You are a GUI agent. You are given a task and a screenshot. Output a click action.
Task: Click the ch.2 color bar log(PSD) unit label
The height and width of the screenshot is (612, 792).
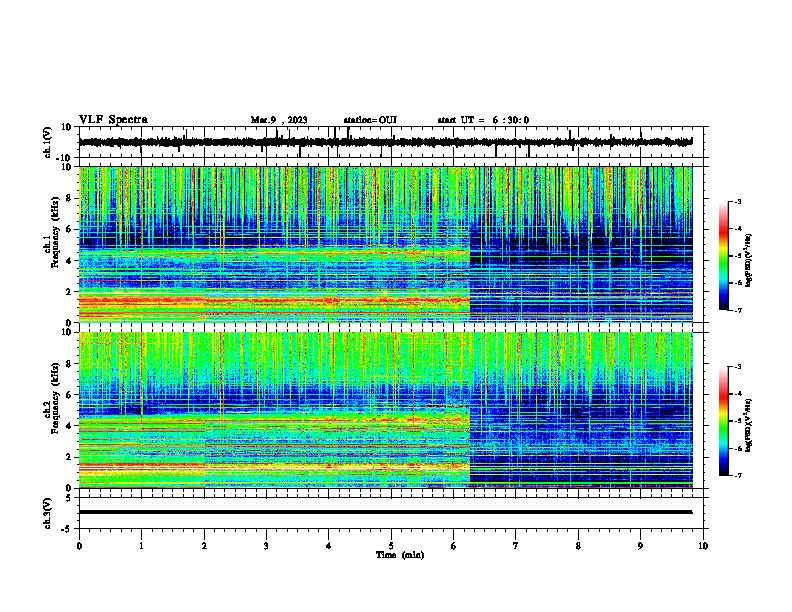749,425
